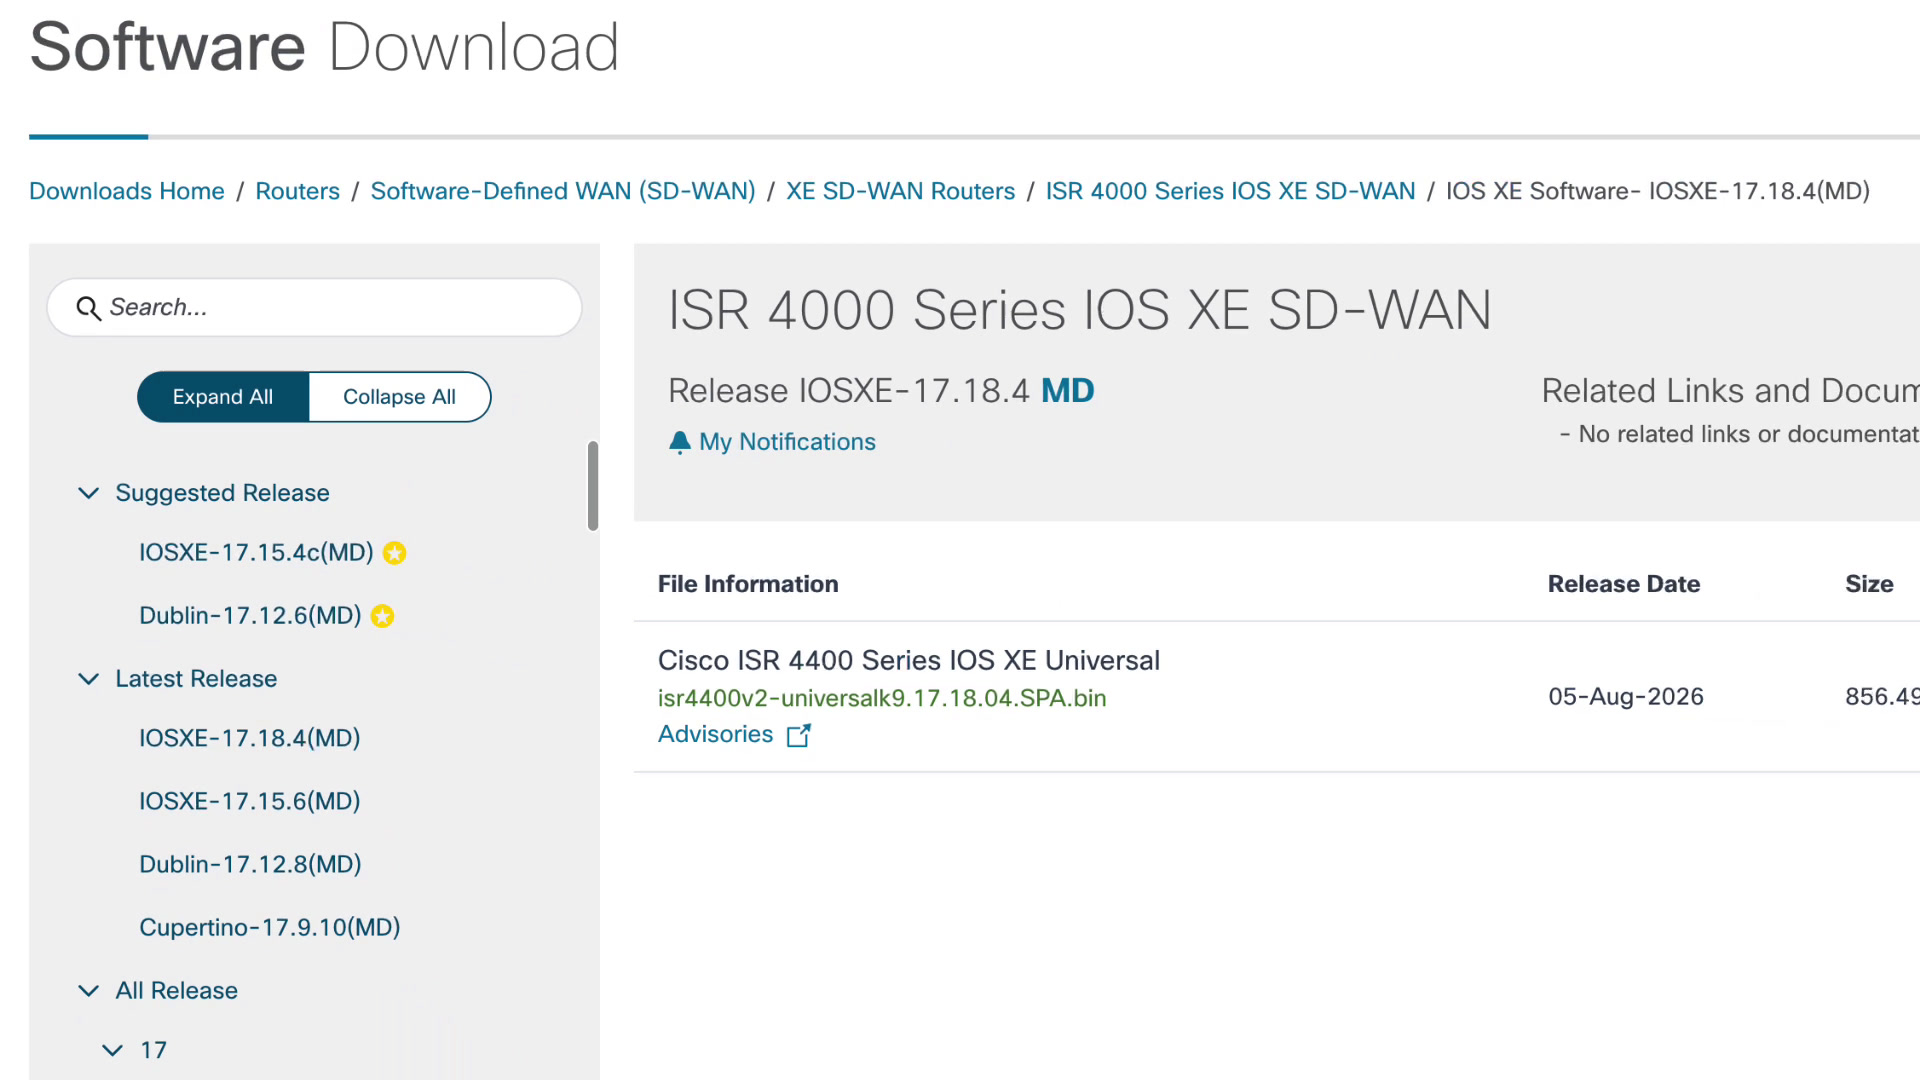Click star badge next to IOSXE-17.15.4c(MD)
This screenshot has height=1080, width=1920.
(x=395, y=553)
